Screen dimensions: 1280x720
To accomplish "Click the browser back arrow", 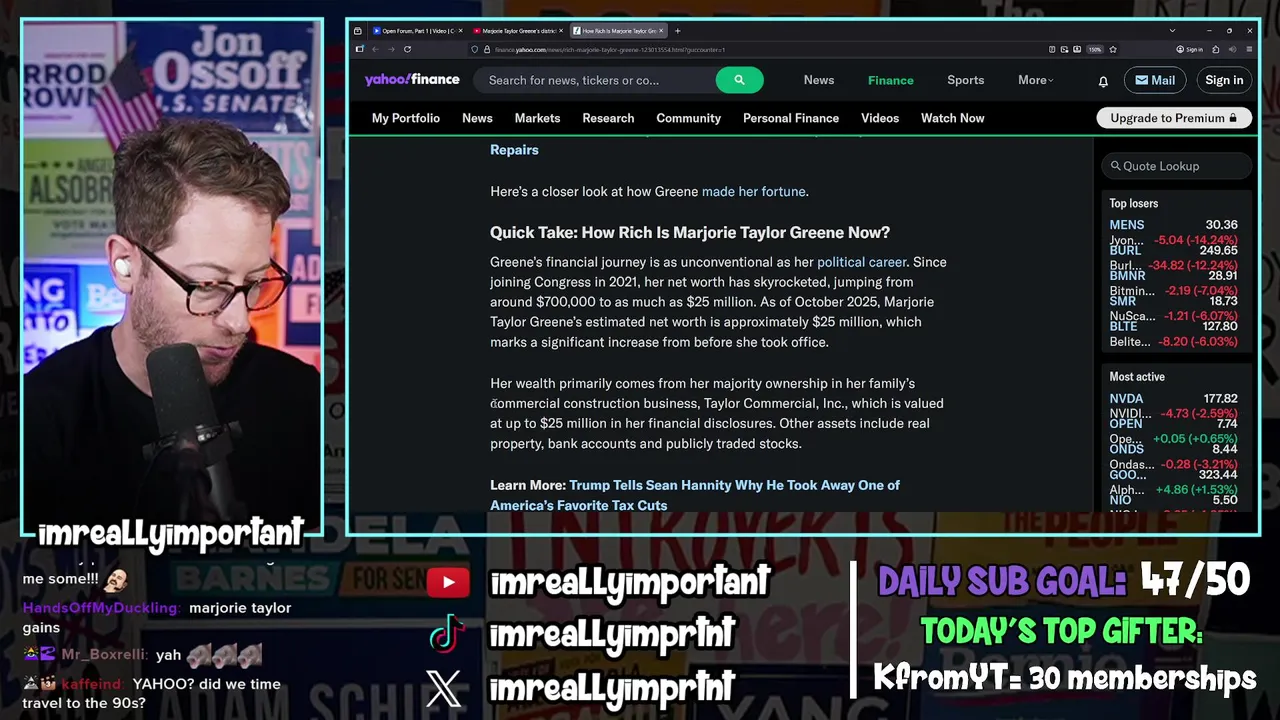I will pyautogui.click(x=375, y=49).
